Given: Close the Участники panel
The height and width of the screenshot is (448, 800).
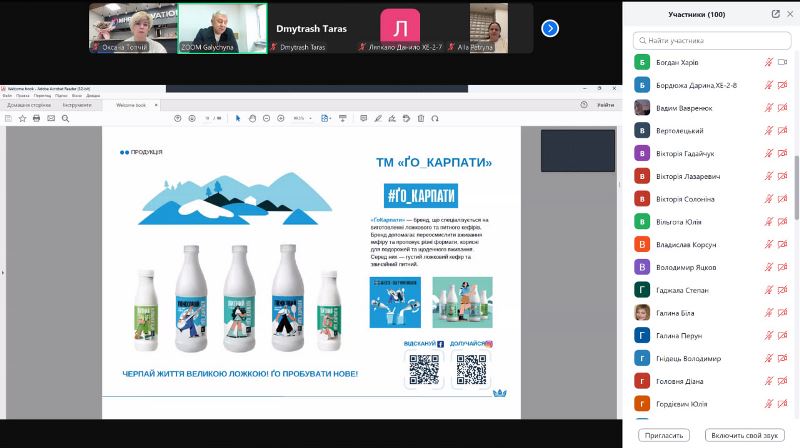Looking at the screenshot, I should point(790,14).
